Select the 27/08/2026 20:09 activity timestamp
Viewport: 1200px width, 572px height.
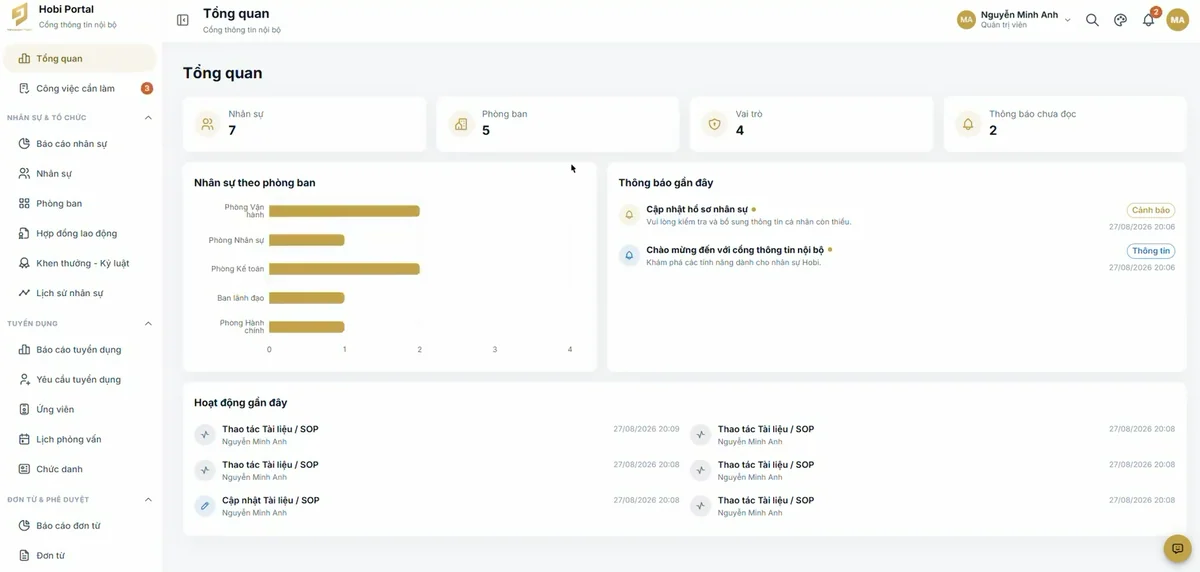pos(646,429)
